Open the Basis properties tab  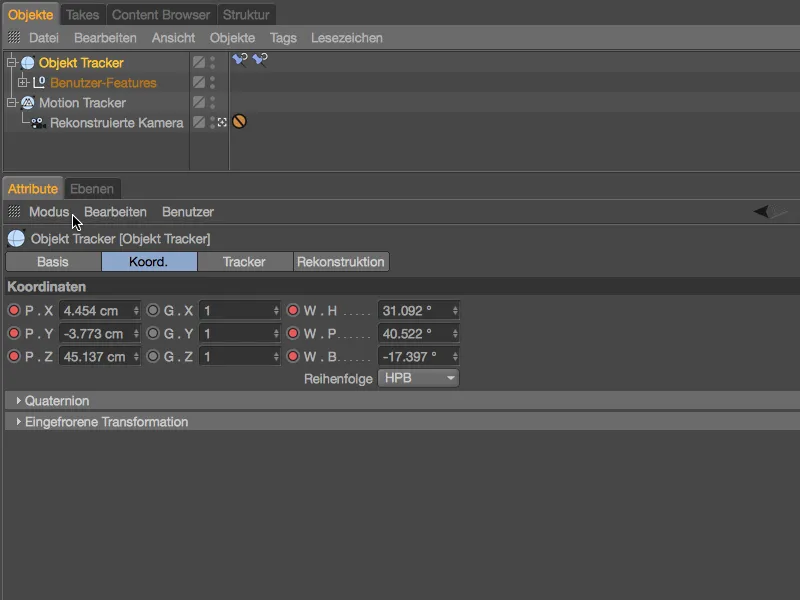tap(53, 262)
